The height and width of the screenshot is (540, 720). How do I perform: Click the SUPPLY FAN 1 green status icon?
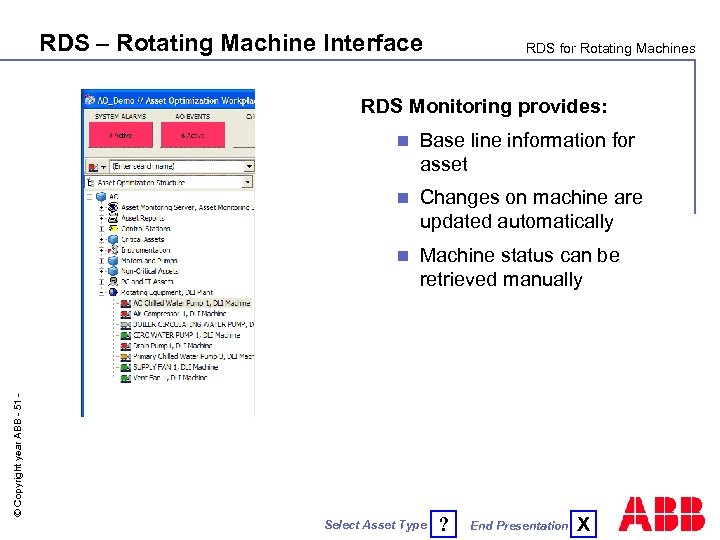click(x=125, y=368)
